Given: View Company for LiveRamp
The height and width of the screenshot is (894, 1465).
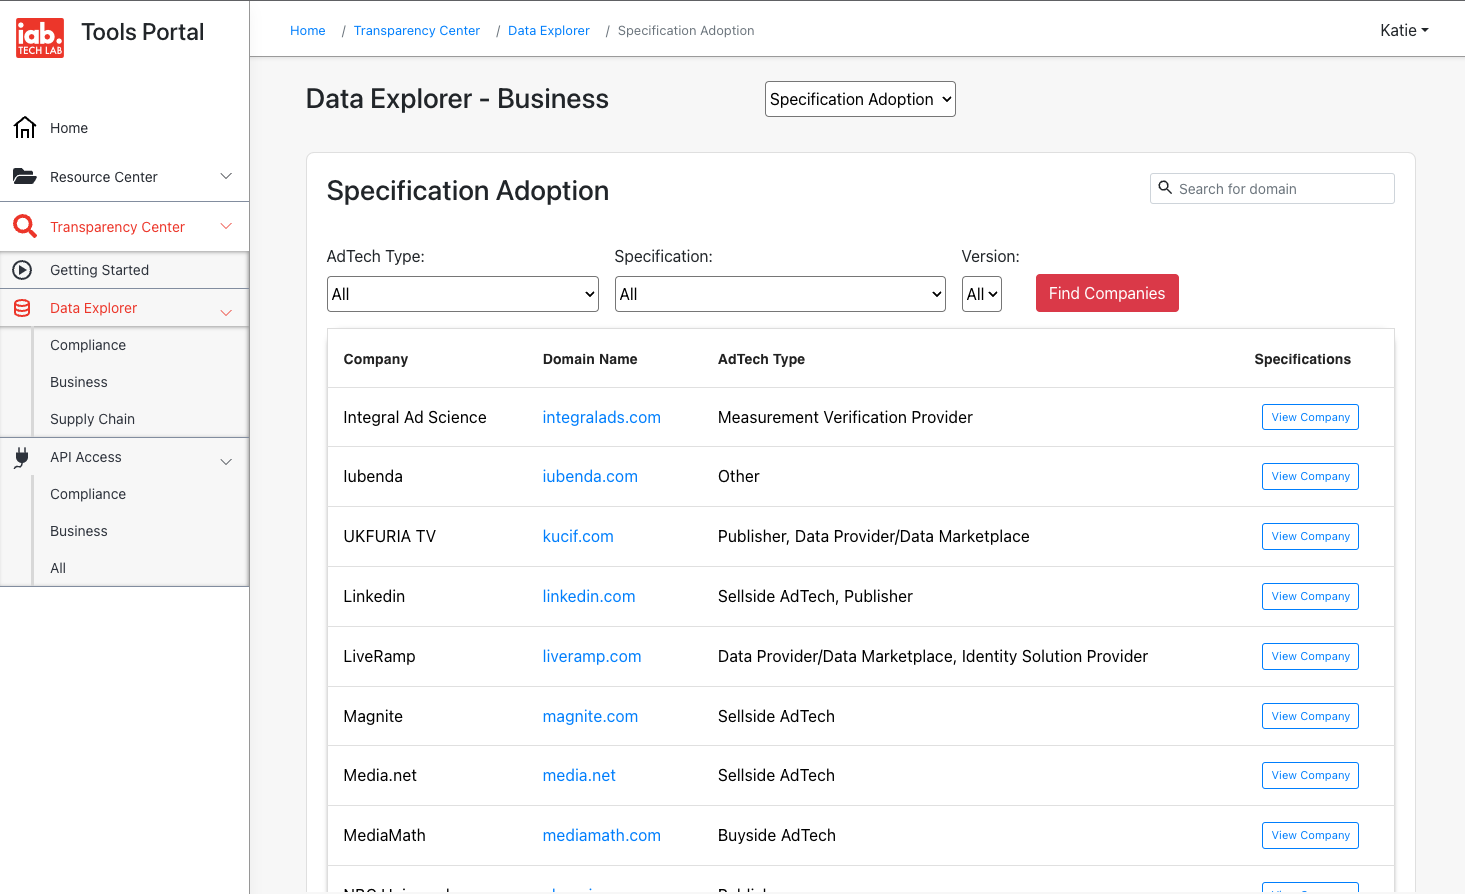Looking at the screenshot, I should (1310, 656).
